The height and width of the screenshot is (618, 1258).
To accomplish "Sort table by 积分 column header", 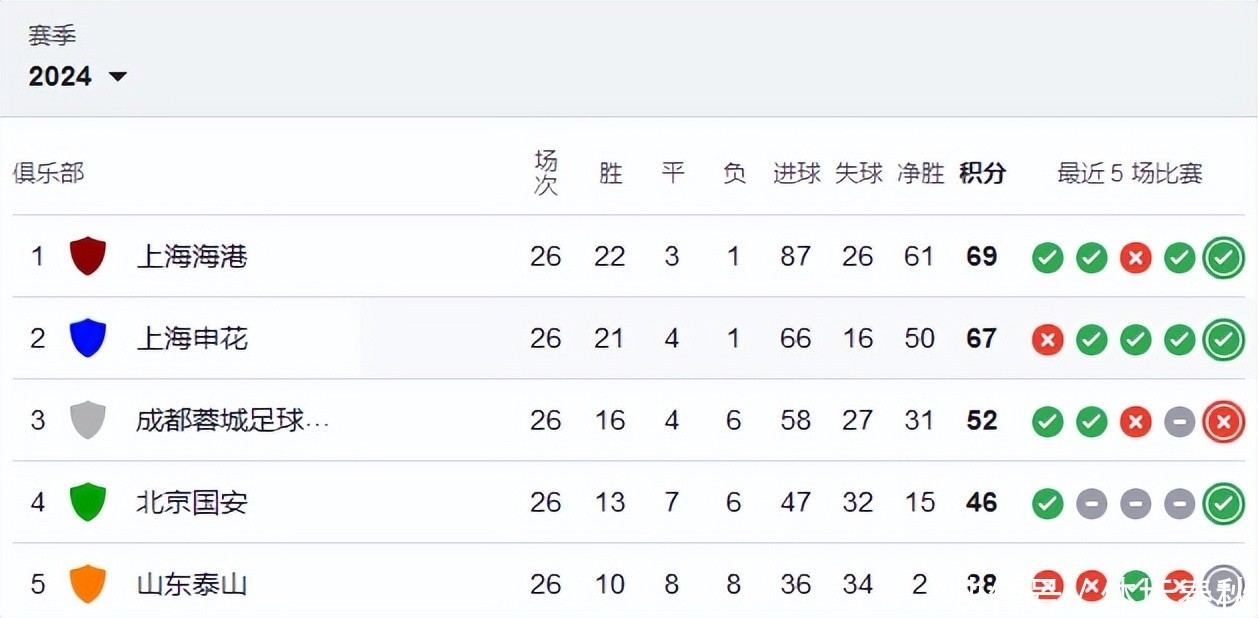I will tap(982, 173).
